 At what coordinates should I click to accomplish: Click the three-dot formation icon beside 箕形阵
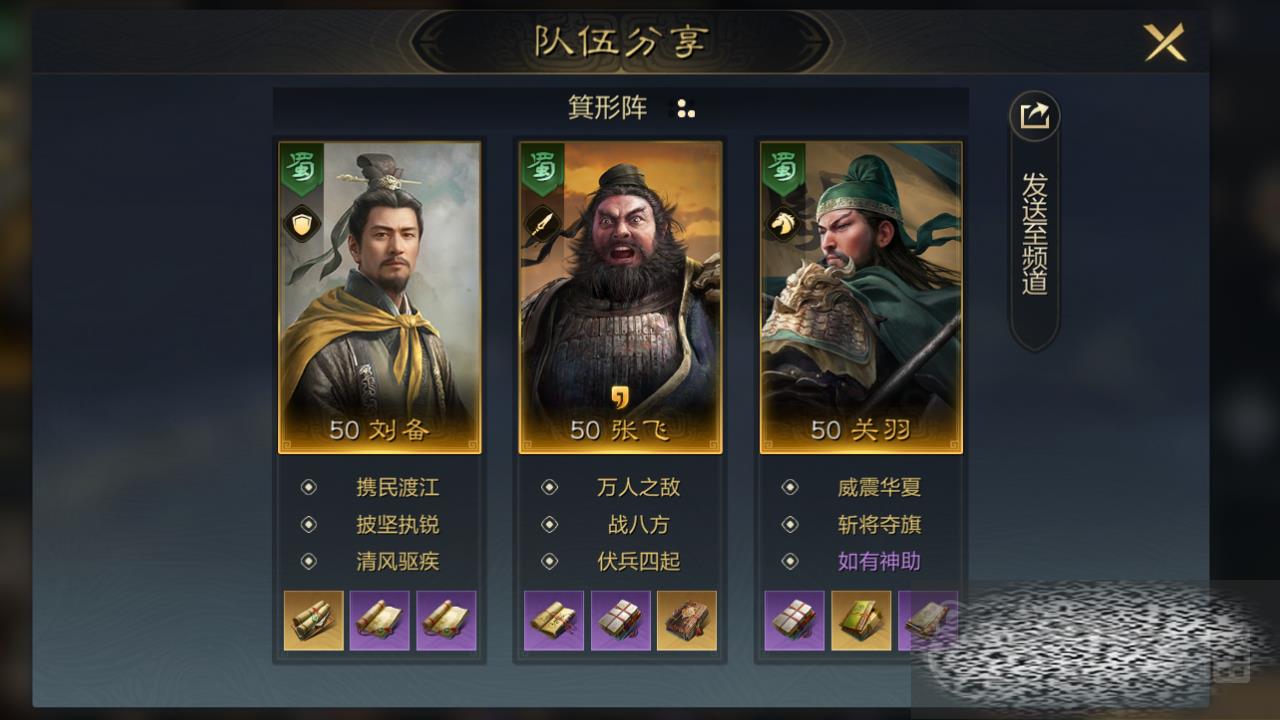[685, 109]
